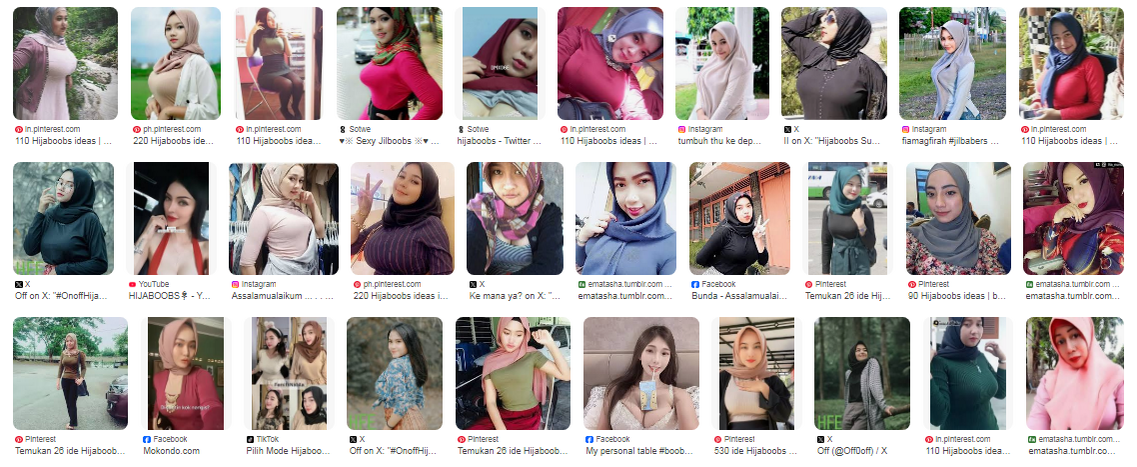Click the Facebook icon above the Bunda caption
The height and width of the screenshot is (467, 1137).
[x=695, y=284]
